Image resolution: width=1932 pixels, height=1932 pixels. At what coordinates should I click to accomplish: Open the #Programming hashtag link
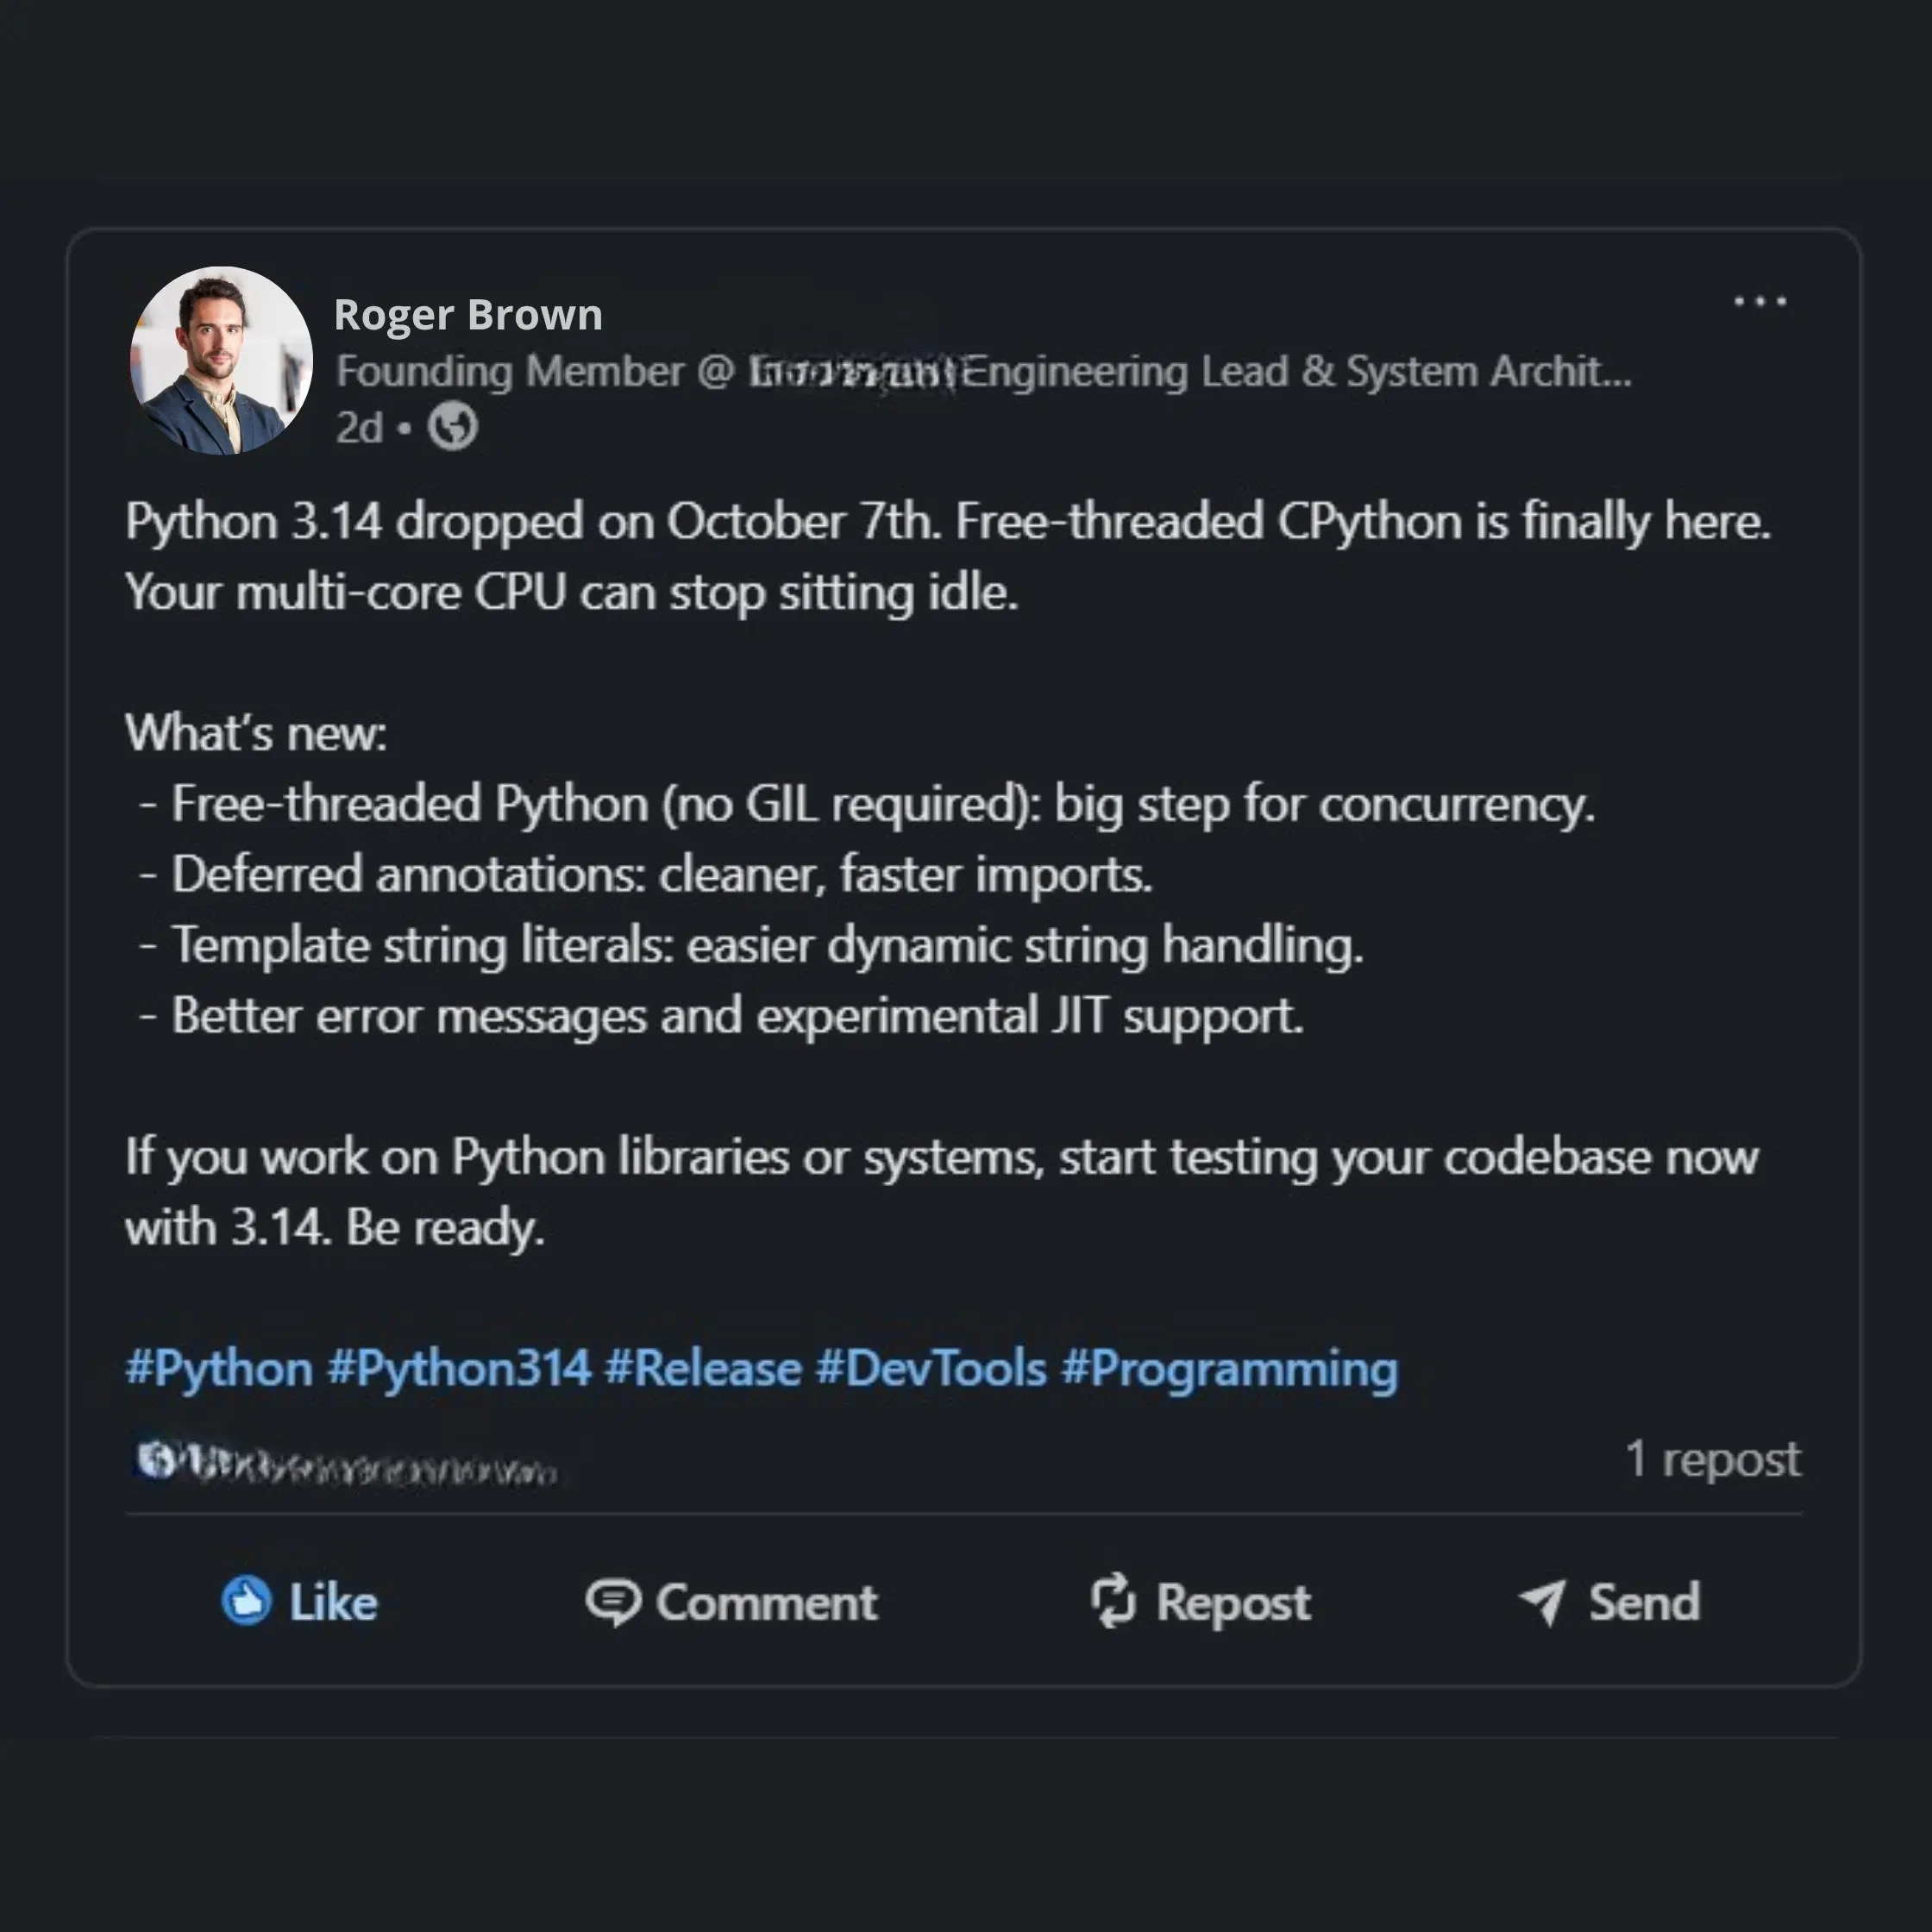pos(1229,1368)
